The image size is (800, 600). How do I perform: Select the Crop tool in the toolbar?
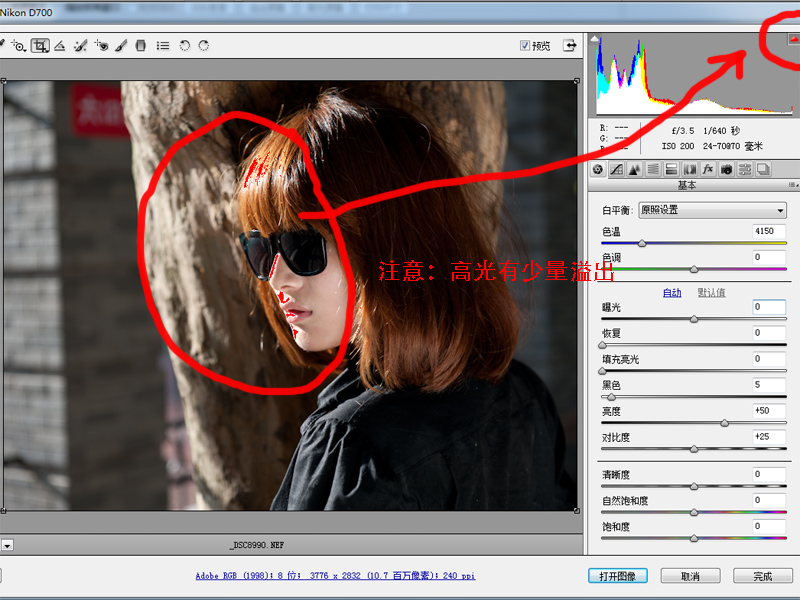tap(41, 46)
